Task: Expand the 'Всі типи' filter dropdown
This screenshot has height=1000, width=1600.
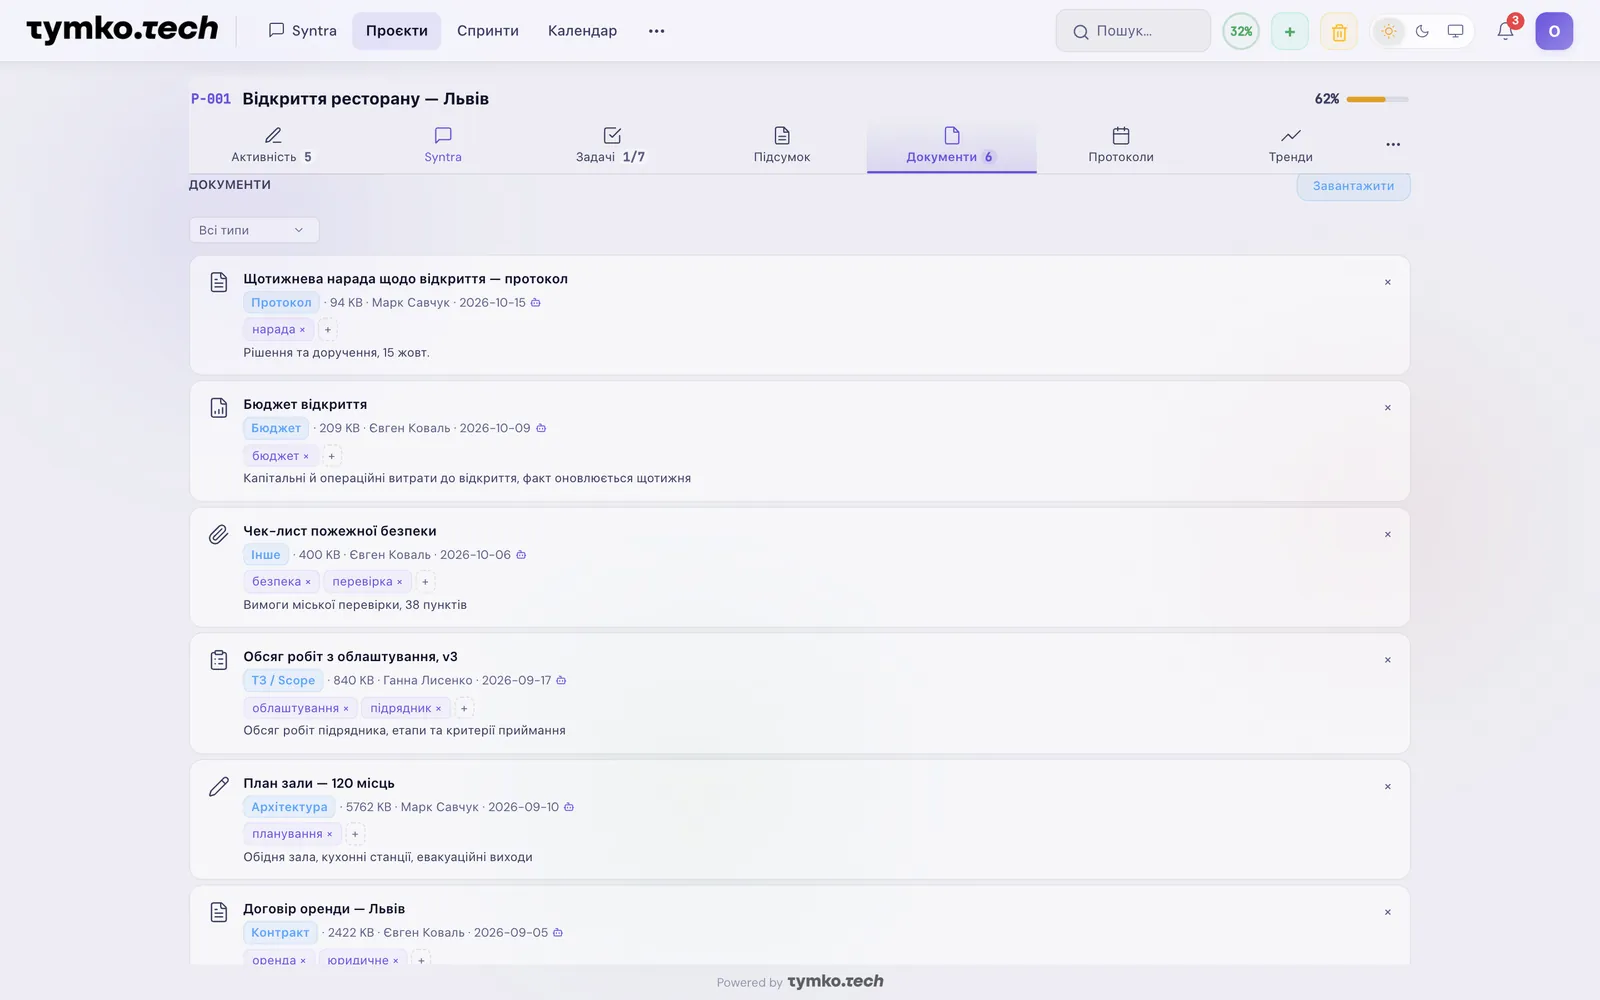Action: pos(254,230)
